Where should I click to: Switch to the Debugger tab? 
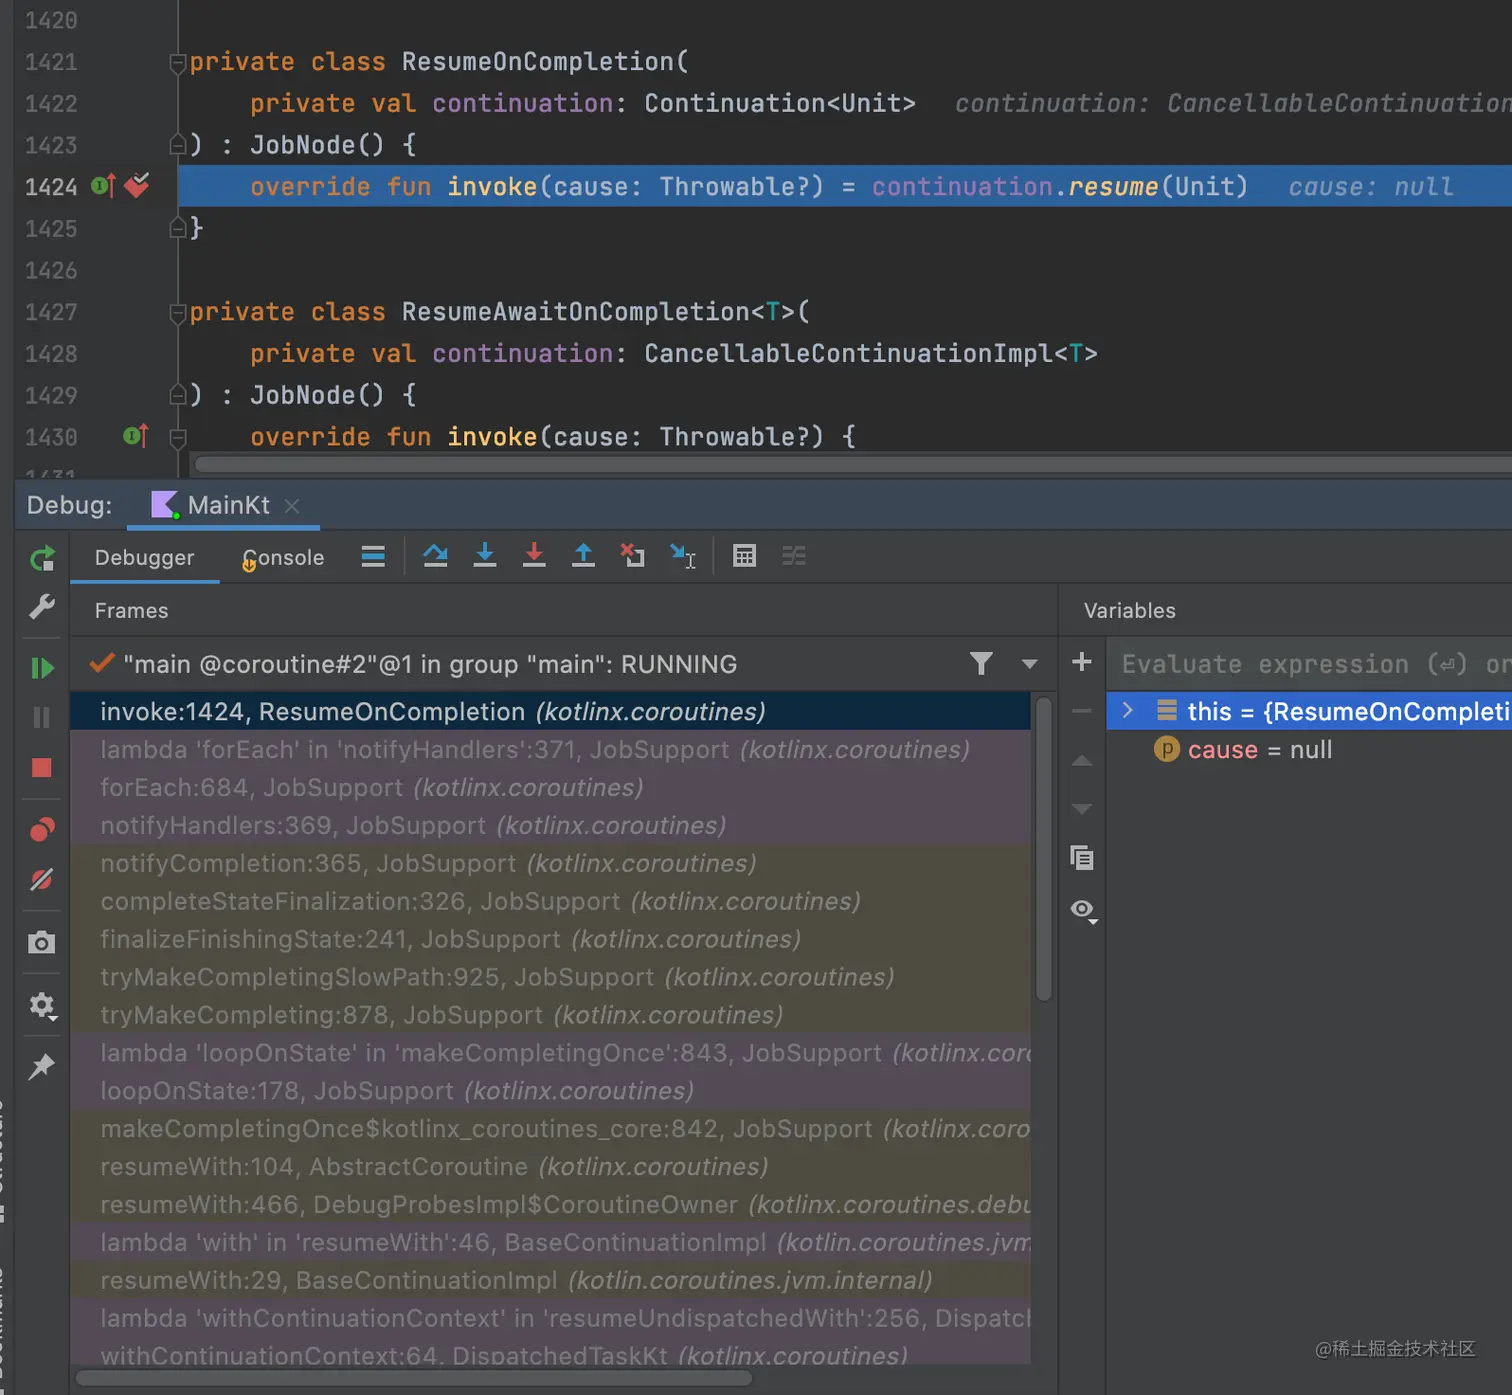pyautogui.click(x=144, y=558)
